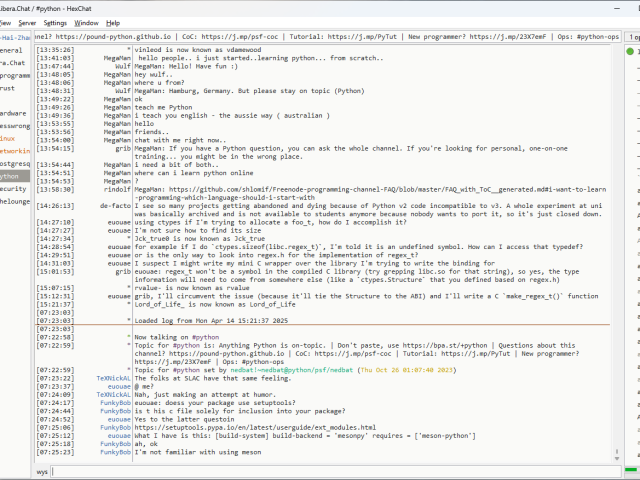
Task: Open the Server menu
Action: tap(27, 22)
